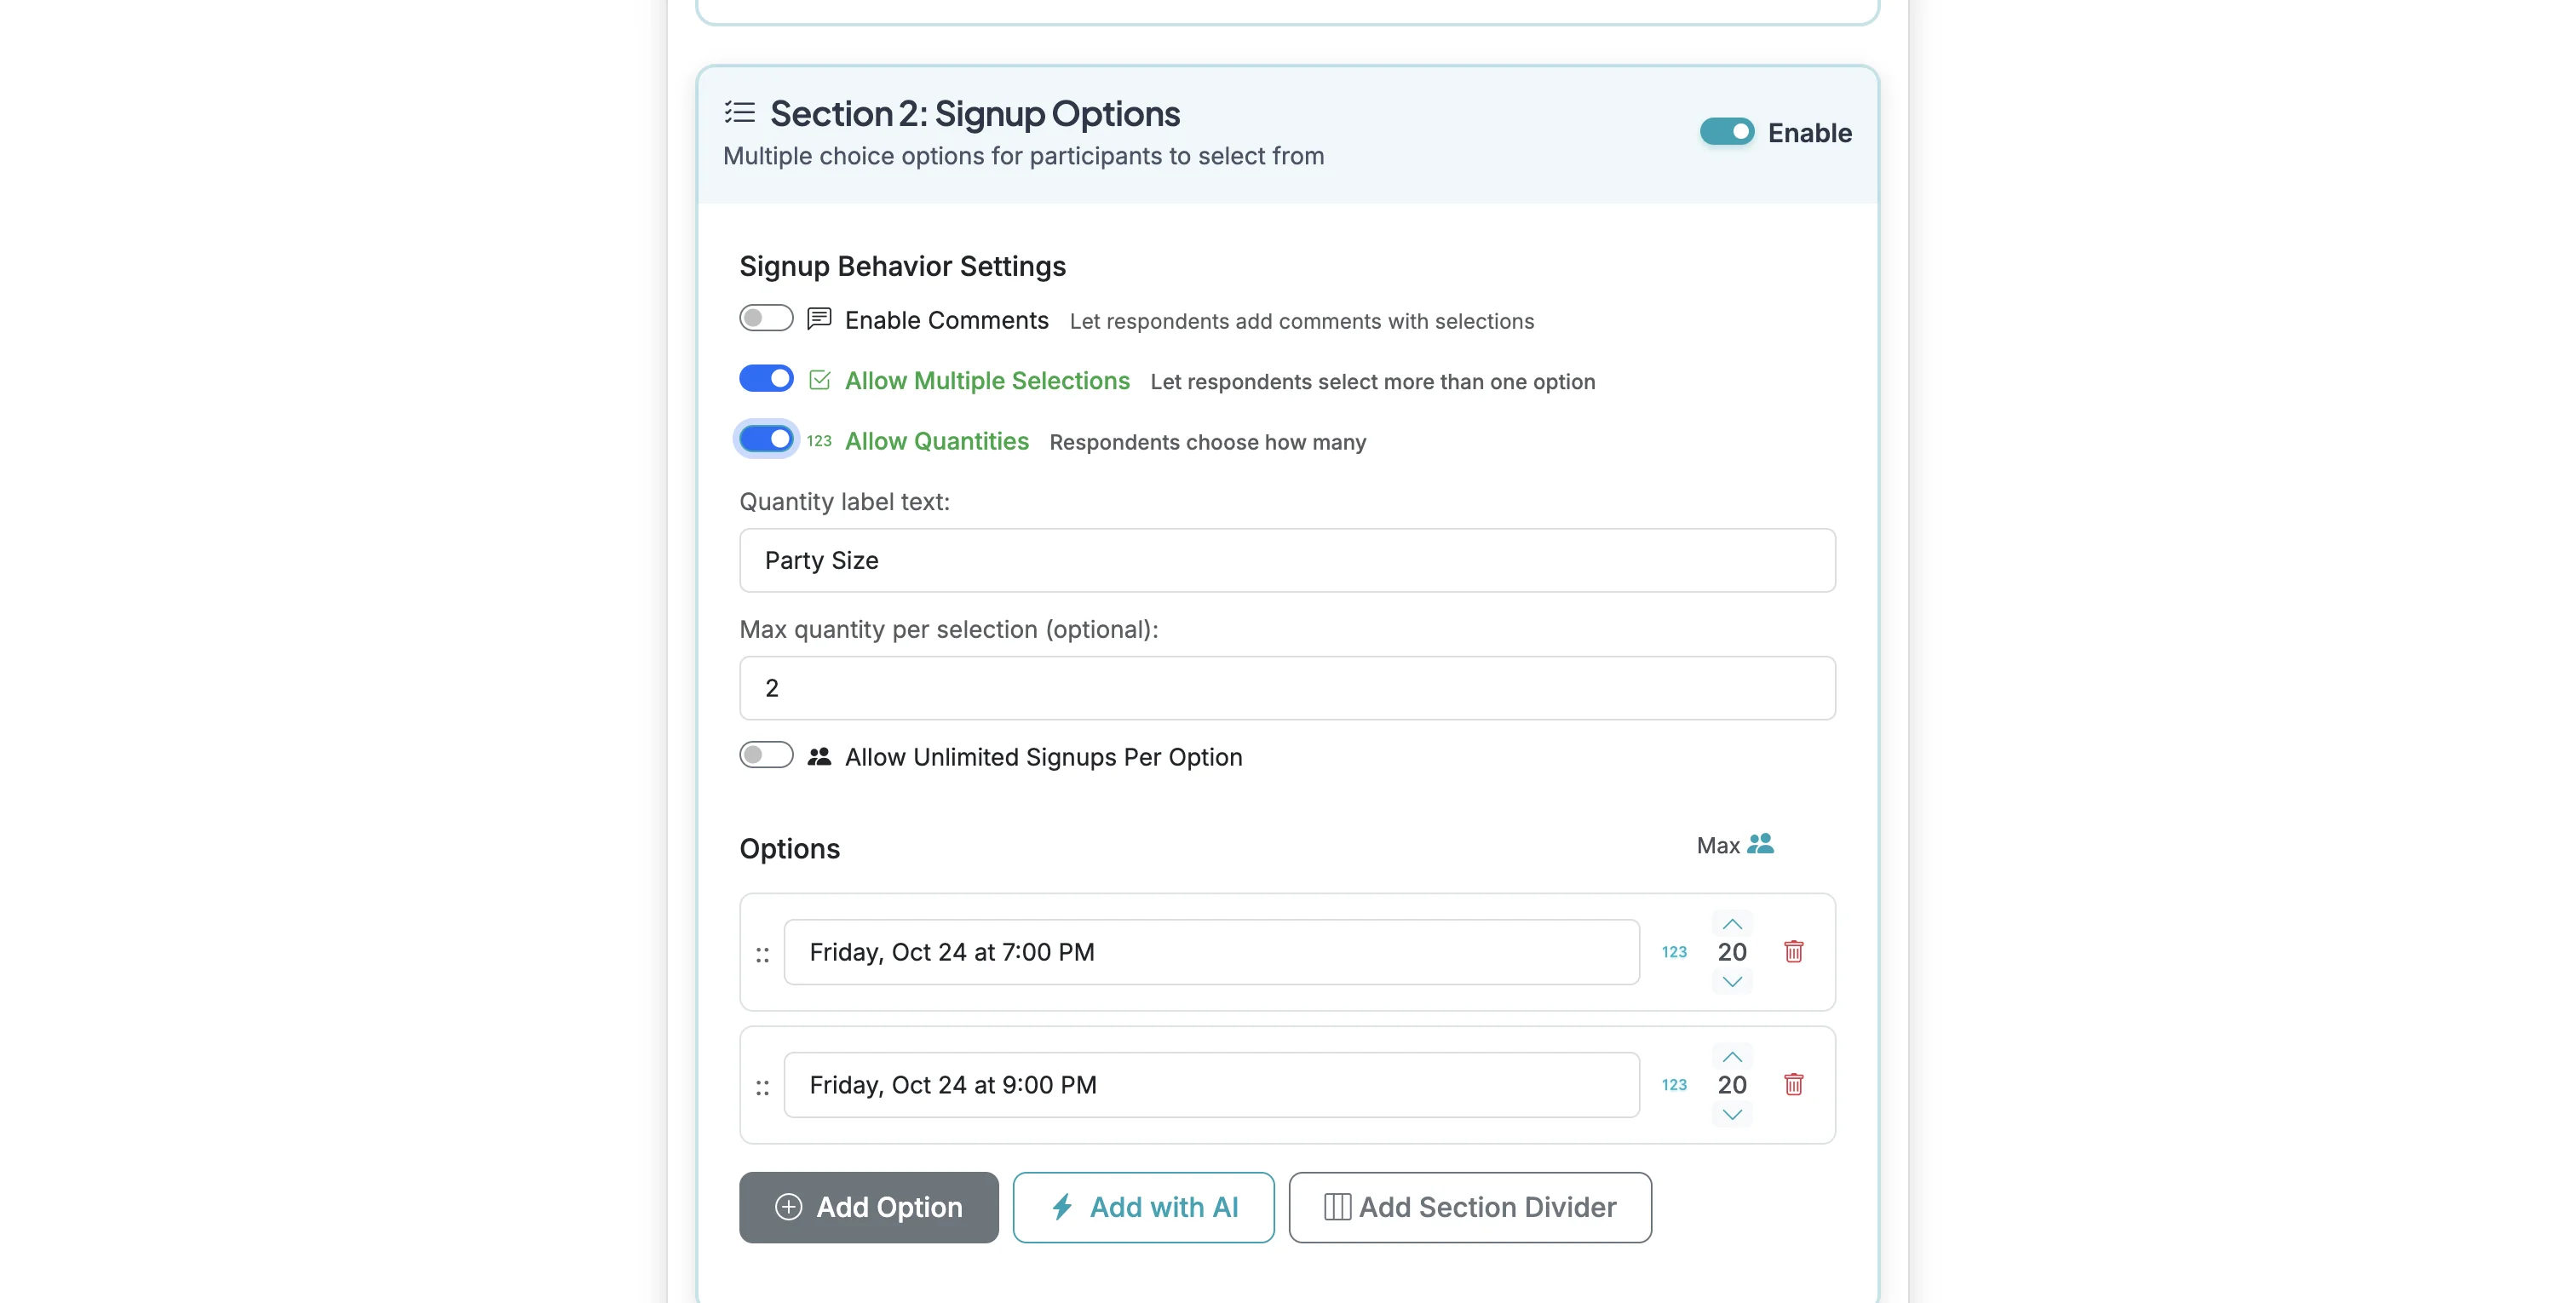The height and width of the screenshot is (1303, 2576).
Task: Click the Add Option button
Action: coord(868,1207)
